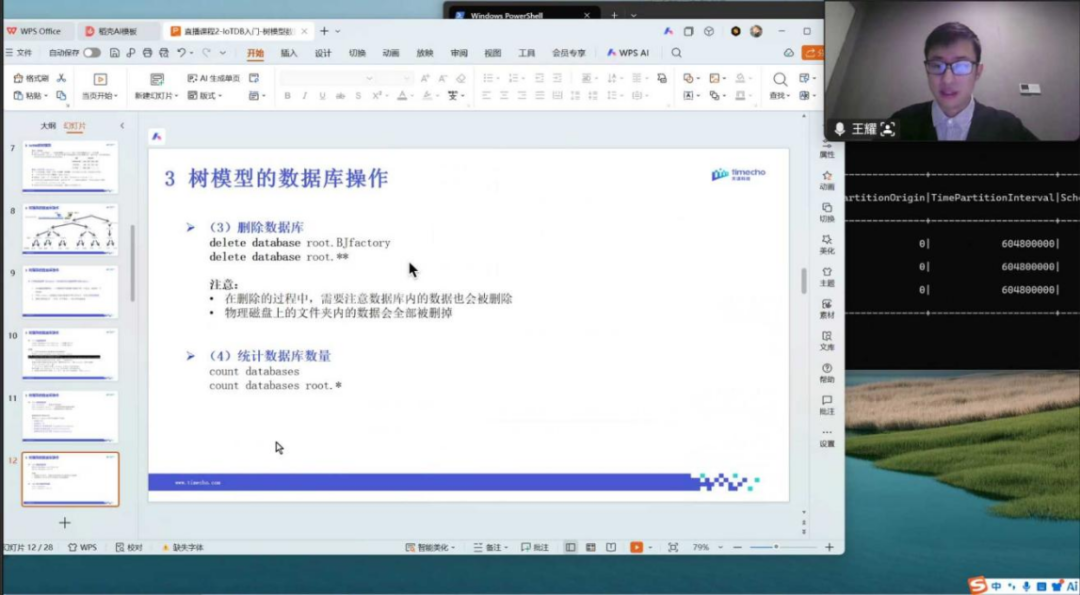Expand the 版式 layout dropdown
Image resolution: width=1080 pixels, height=595 pixels.
pos(205,96)
